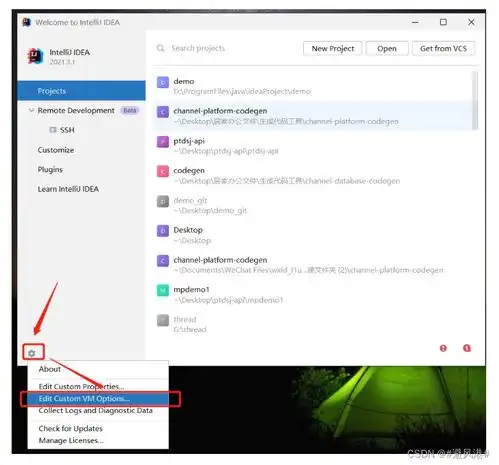Click the ptdsj-api project icon
The width and height of the screenshot is (499, 465).
[163, 142]
